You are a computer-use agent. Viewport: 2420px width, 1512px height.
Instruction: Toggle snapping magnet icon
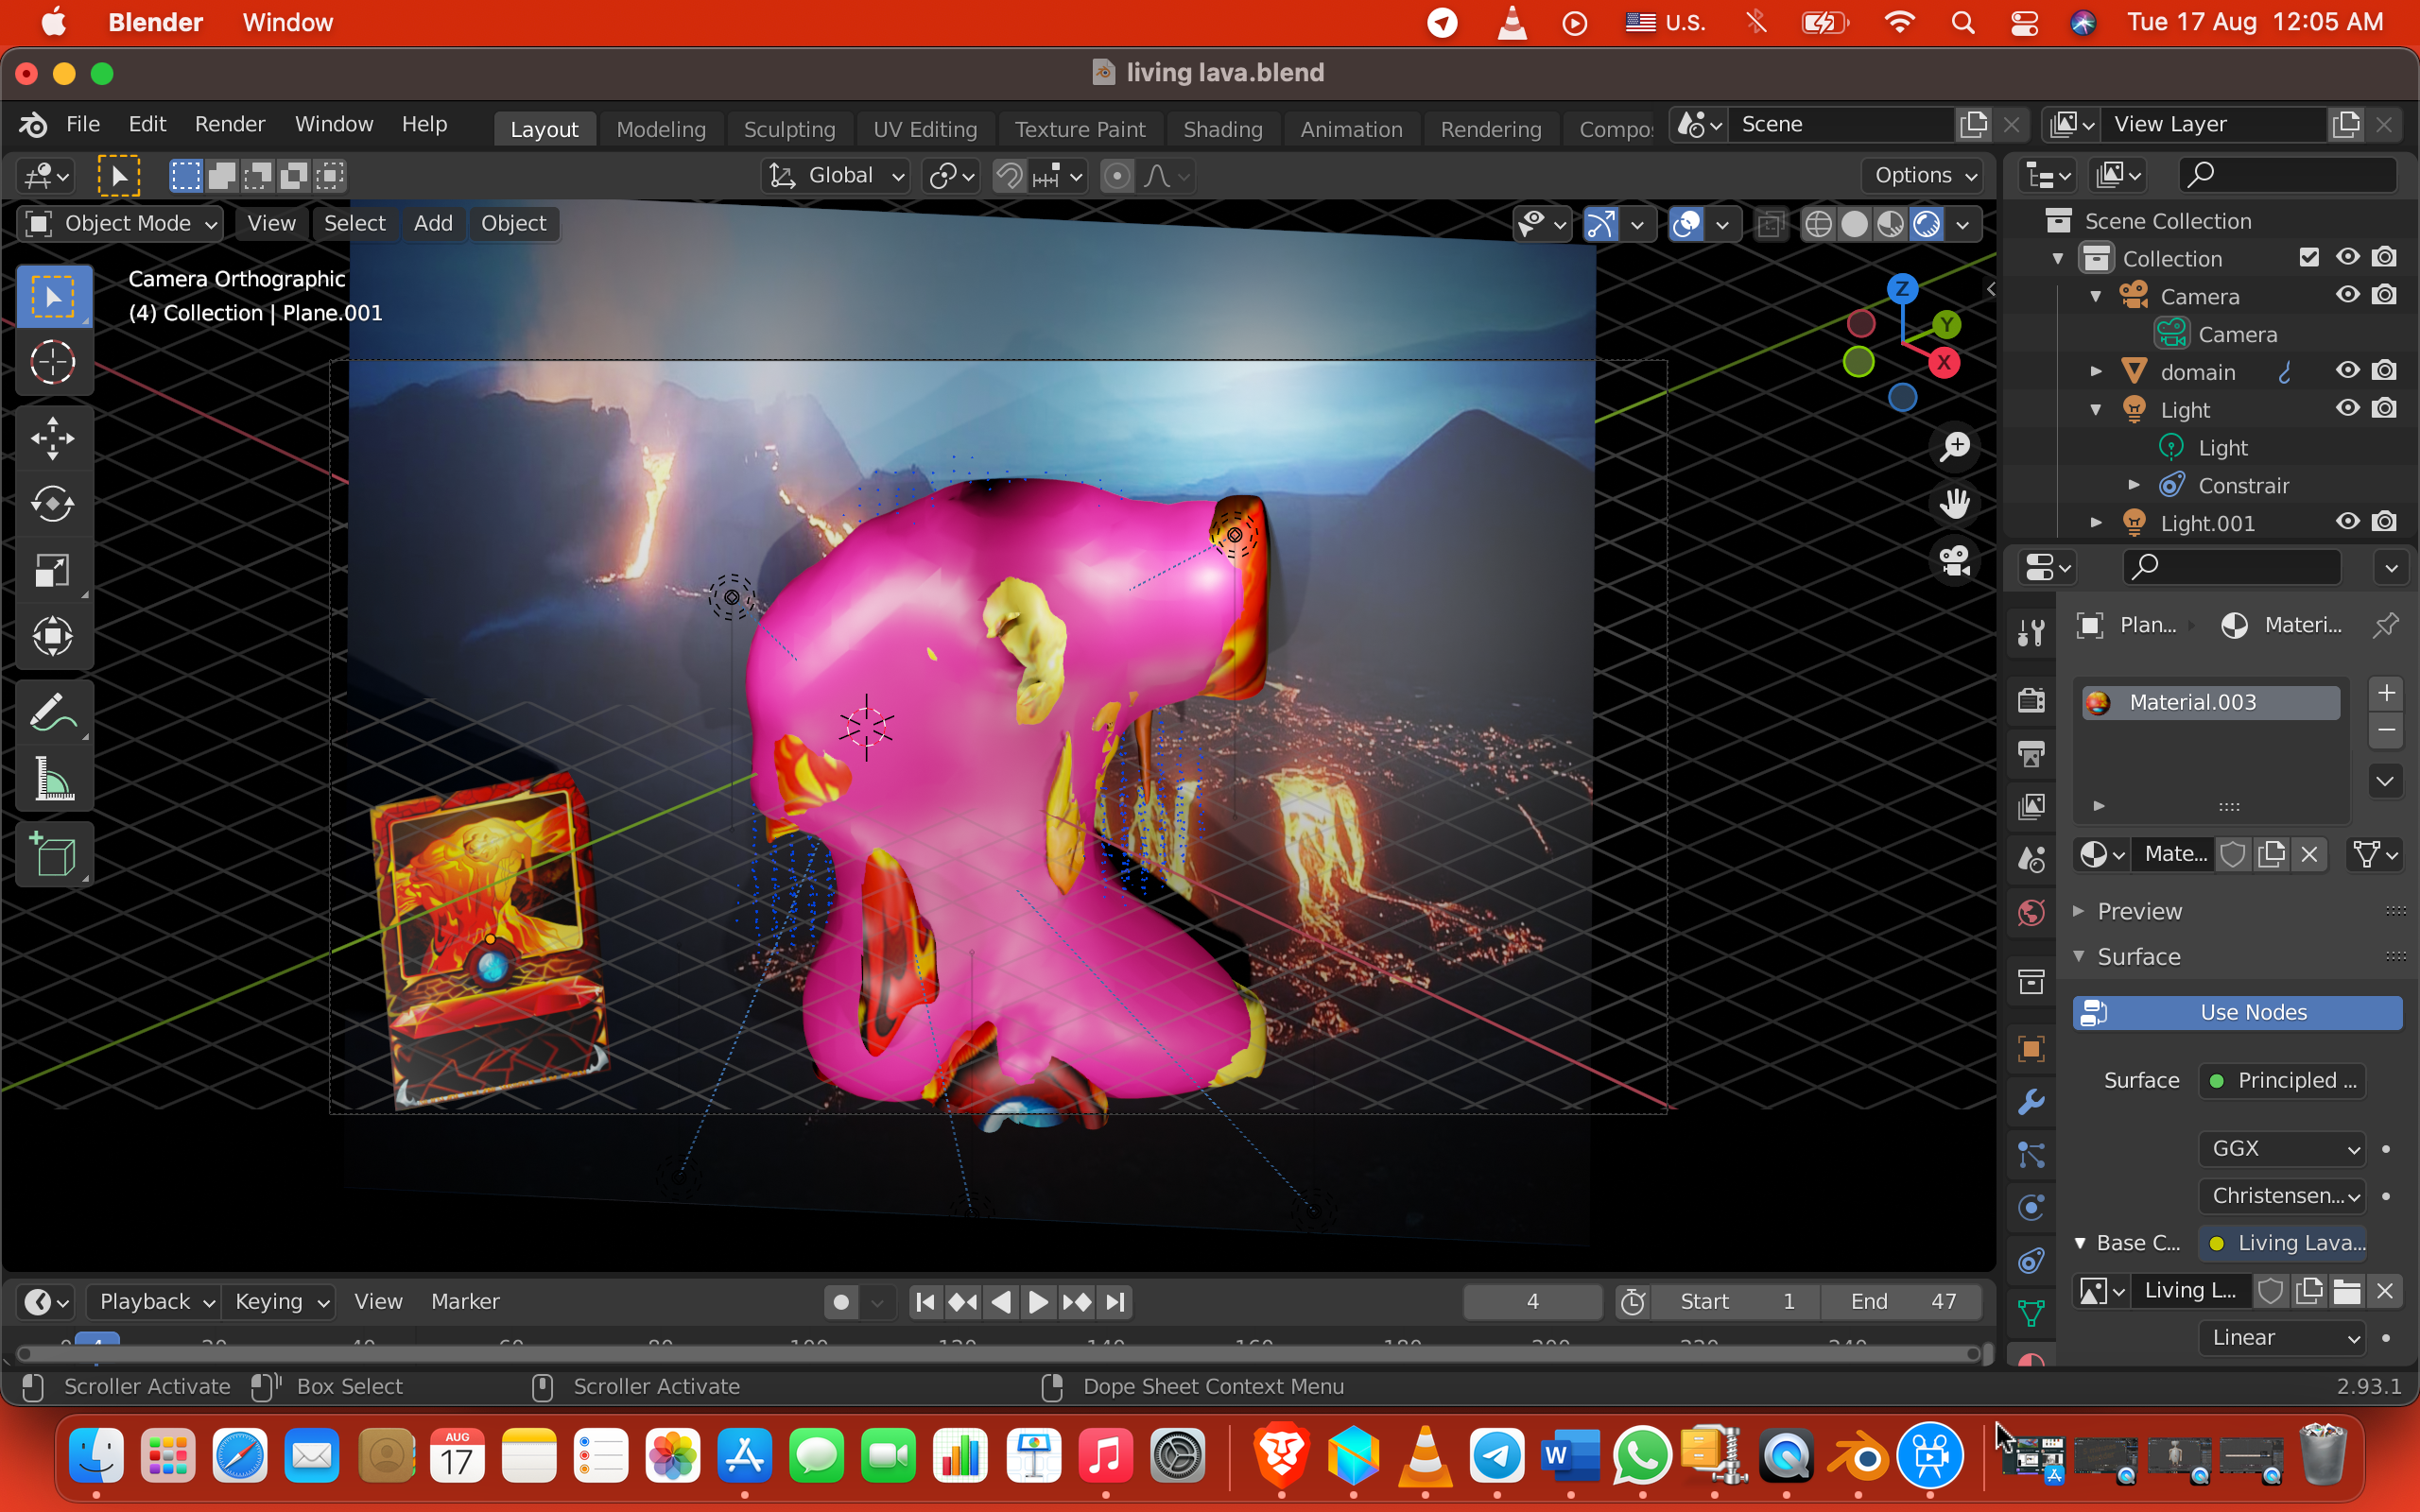click(1010, 176)
